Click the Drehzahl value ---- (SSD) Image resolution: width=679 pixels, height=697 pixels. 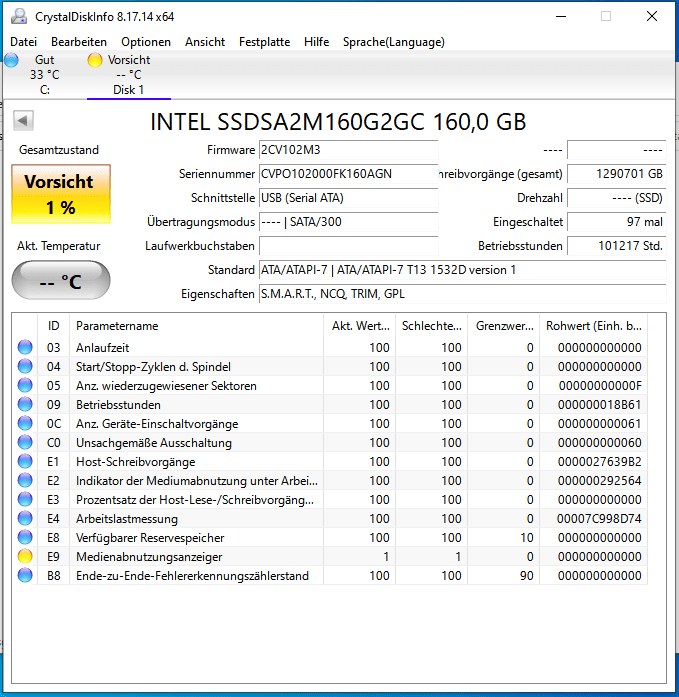pyautogui.click(x=617, y=198)
